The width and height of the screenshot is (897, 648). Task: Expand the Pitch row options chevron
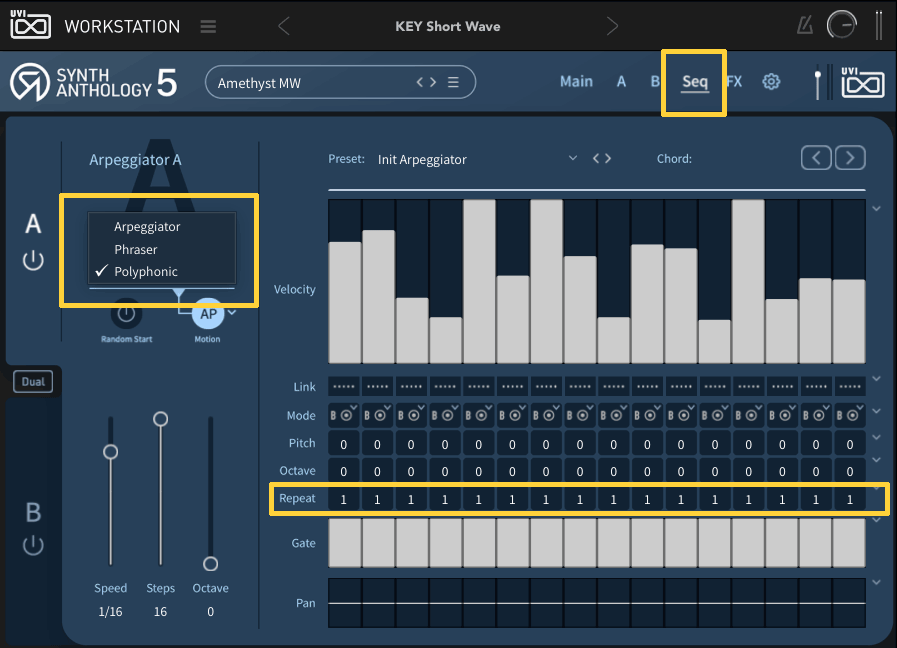(x=876, y=437)
